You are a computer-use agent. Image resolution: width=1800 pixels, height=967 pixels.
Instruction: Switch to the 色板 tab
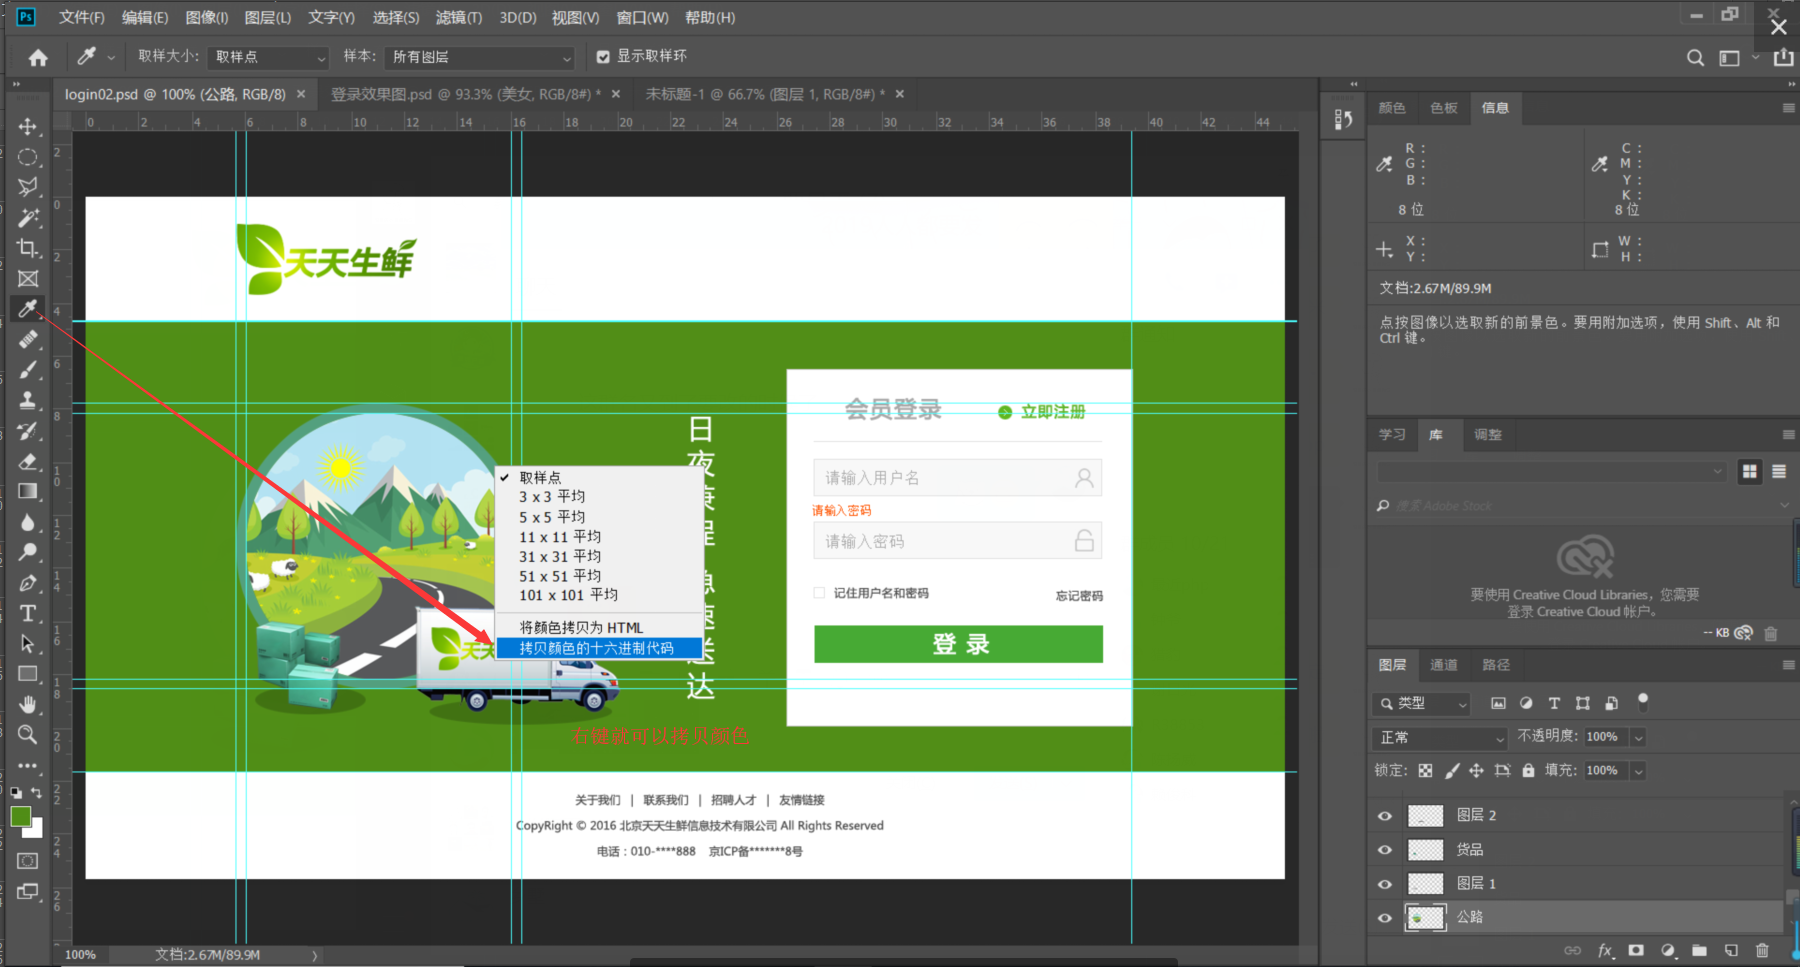tap(1444, 108)
